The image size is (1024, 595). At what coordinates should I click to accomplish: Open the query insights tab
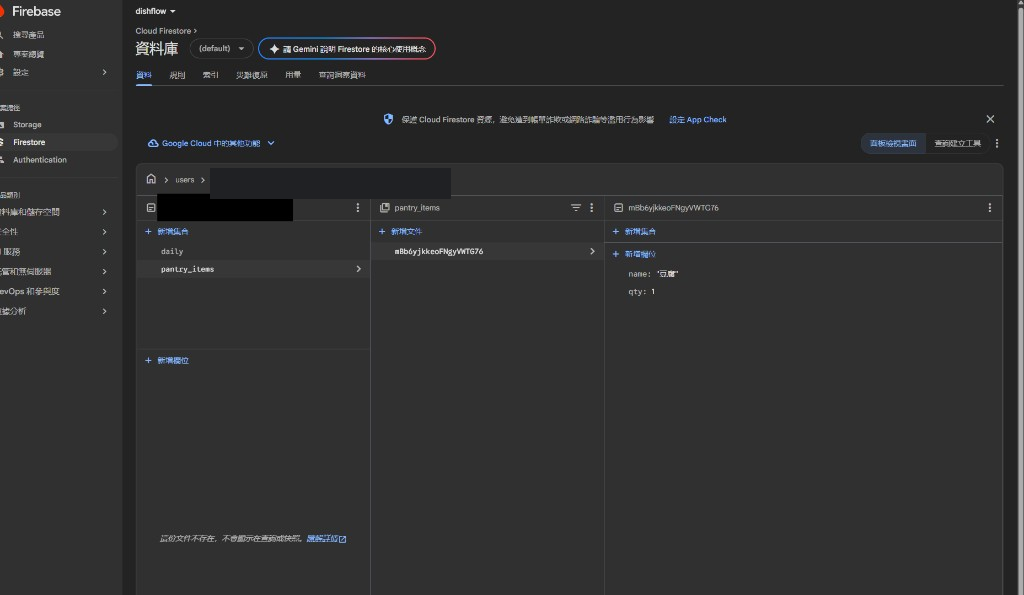point(342,75)
